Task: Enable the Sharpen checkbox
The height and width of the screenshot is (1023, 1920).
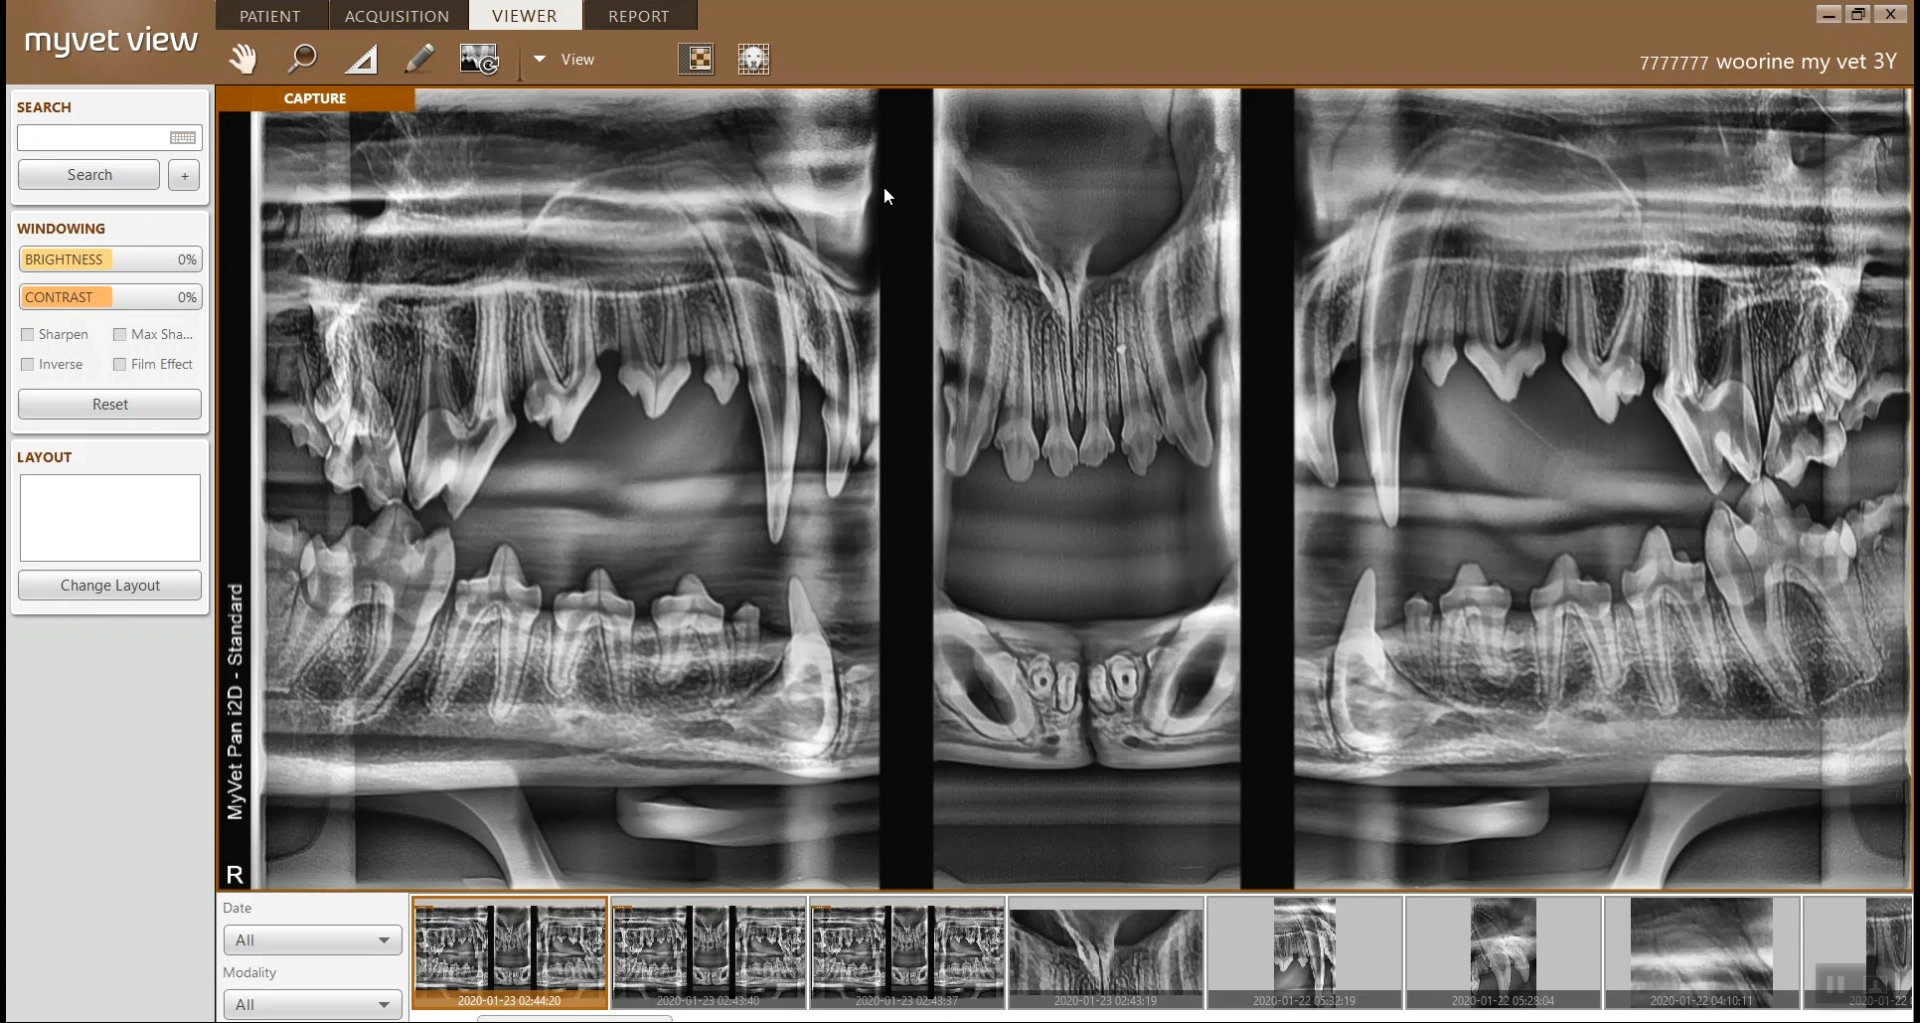Action: coord(28,335)
